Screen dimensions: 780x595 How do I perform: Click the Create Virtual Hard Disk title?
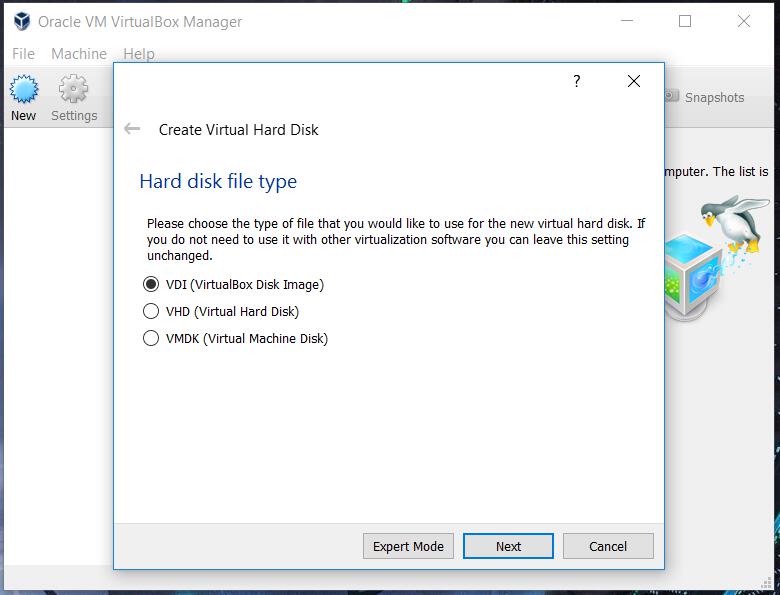click(238, 130)
